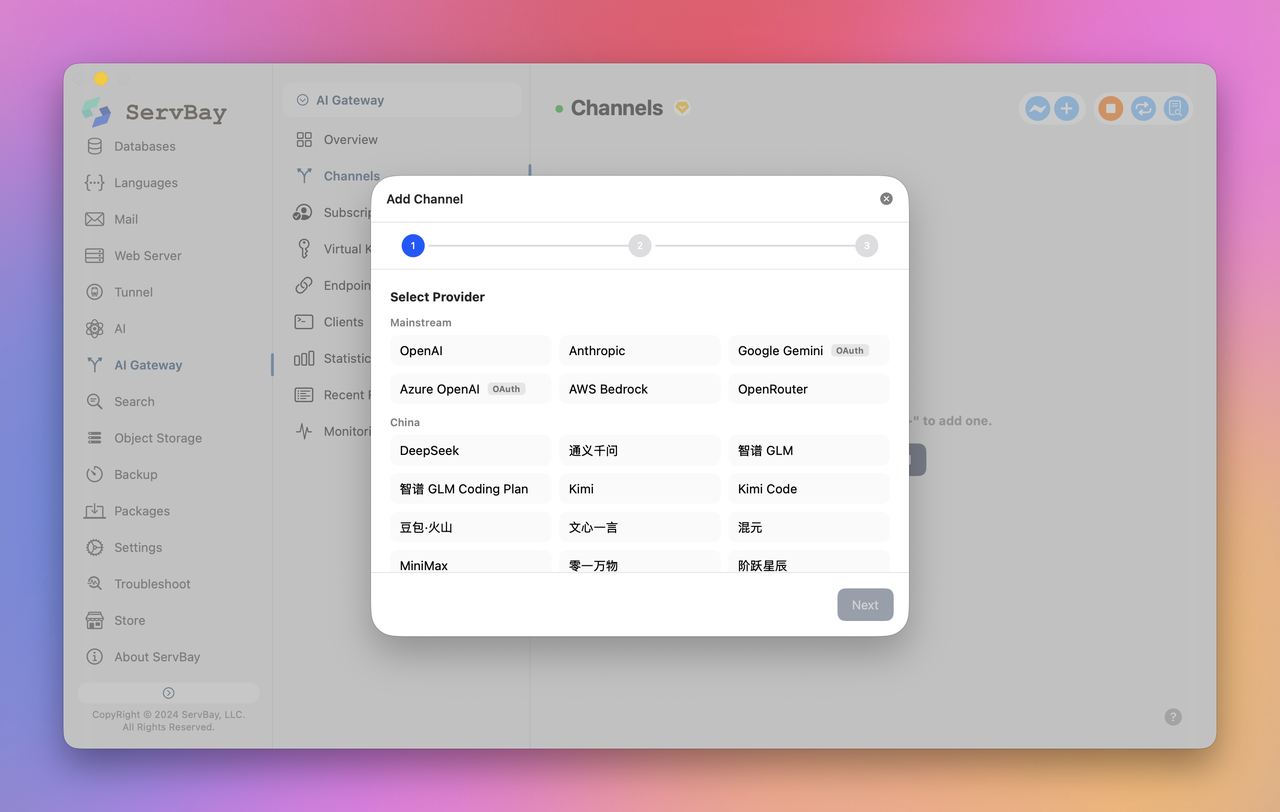The width and height of the screenshot is (1280, 812).
Task: Select the 豆包·火山 provider
Action: point(471,527)
